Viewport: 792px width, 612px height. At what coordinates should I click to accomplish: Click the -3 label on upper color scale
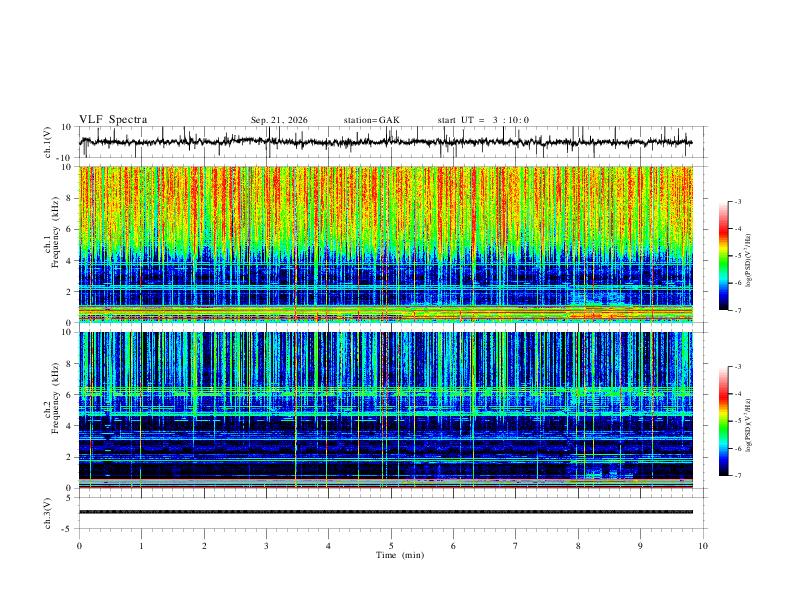point(738,201)
